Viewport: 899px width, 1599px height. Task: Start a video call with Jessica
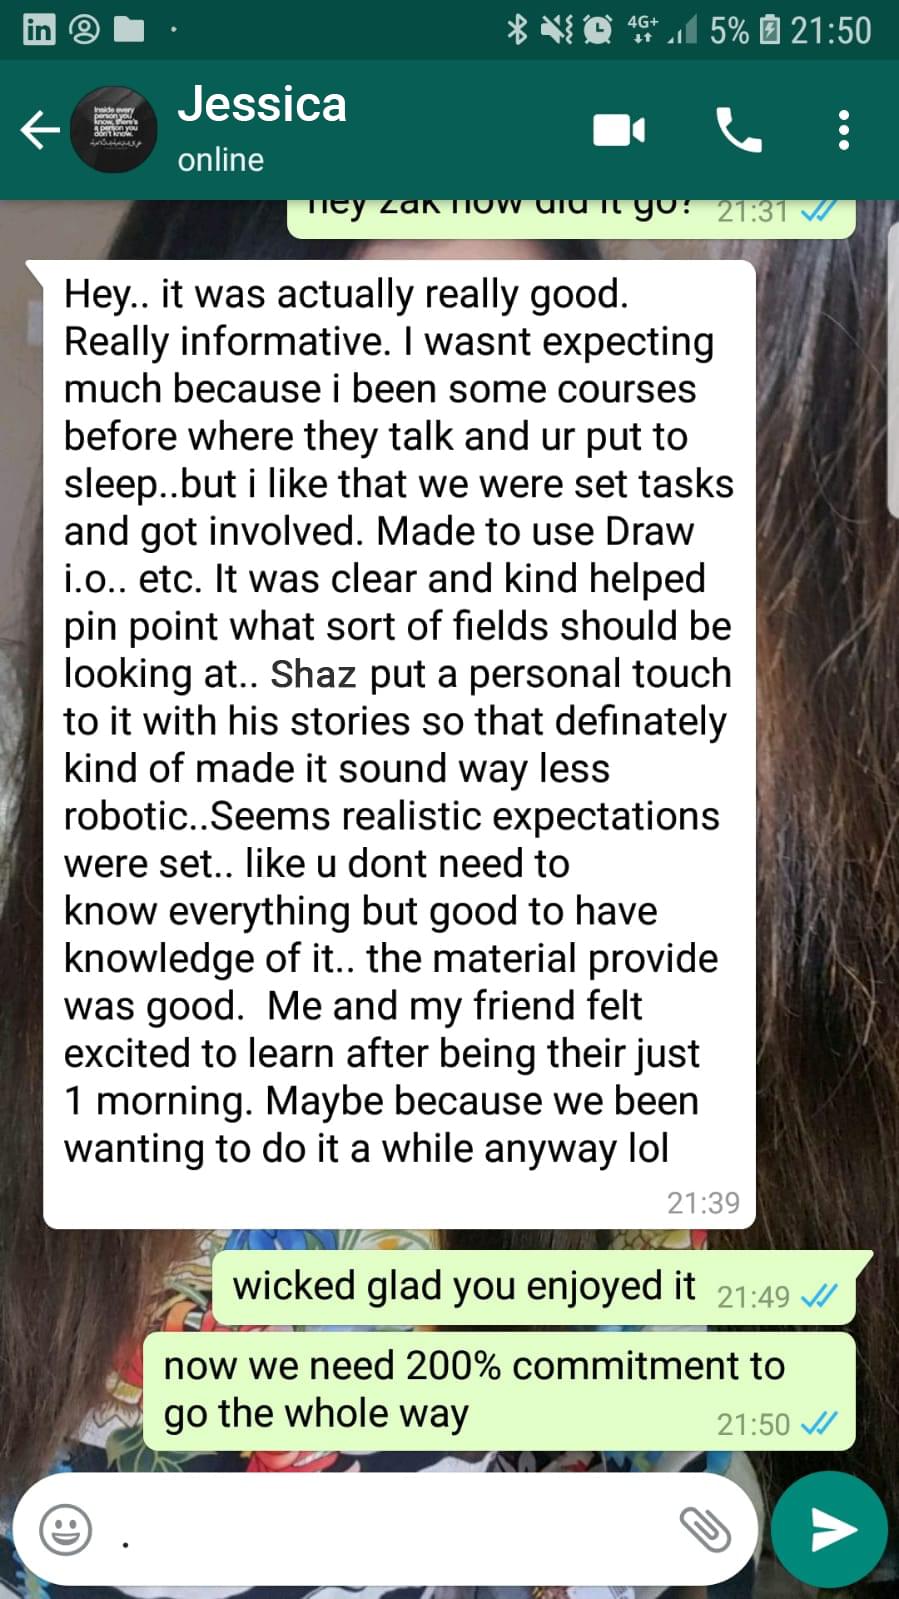619,130
